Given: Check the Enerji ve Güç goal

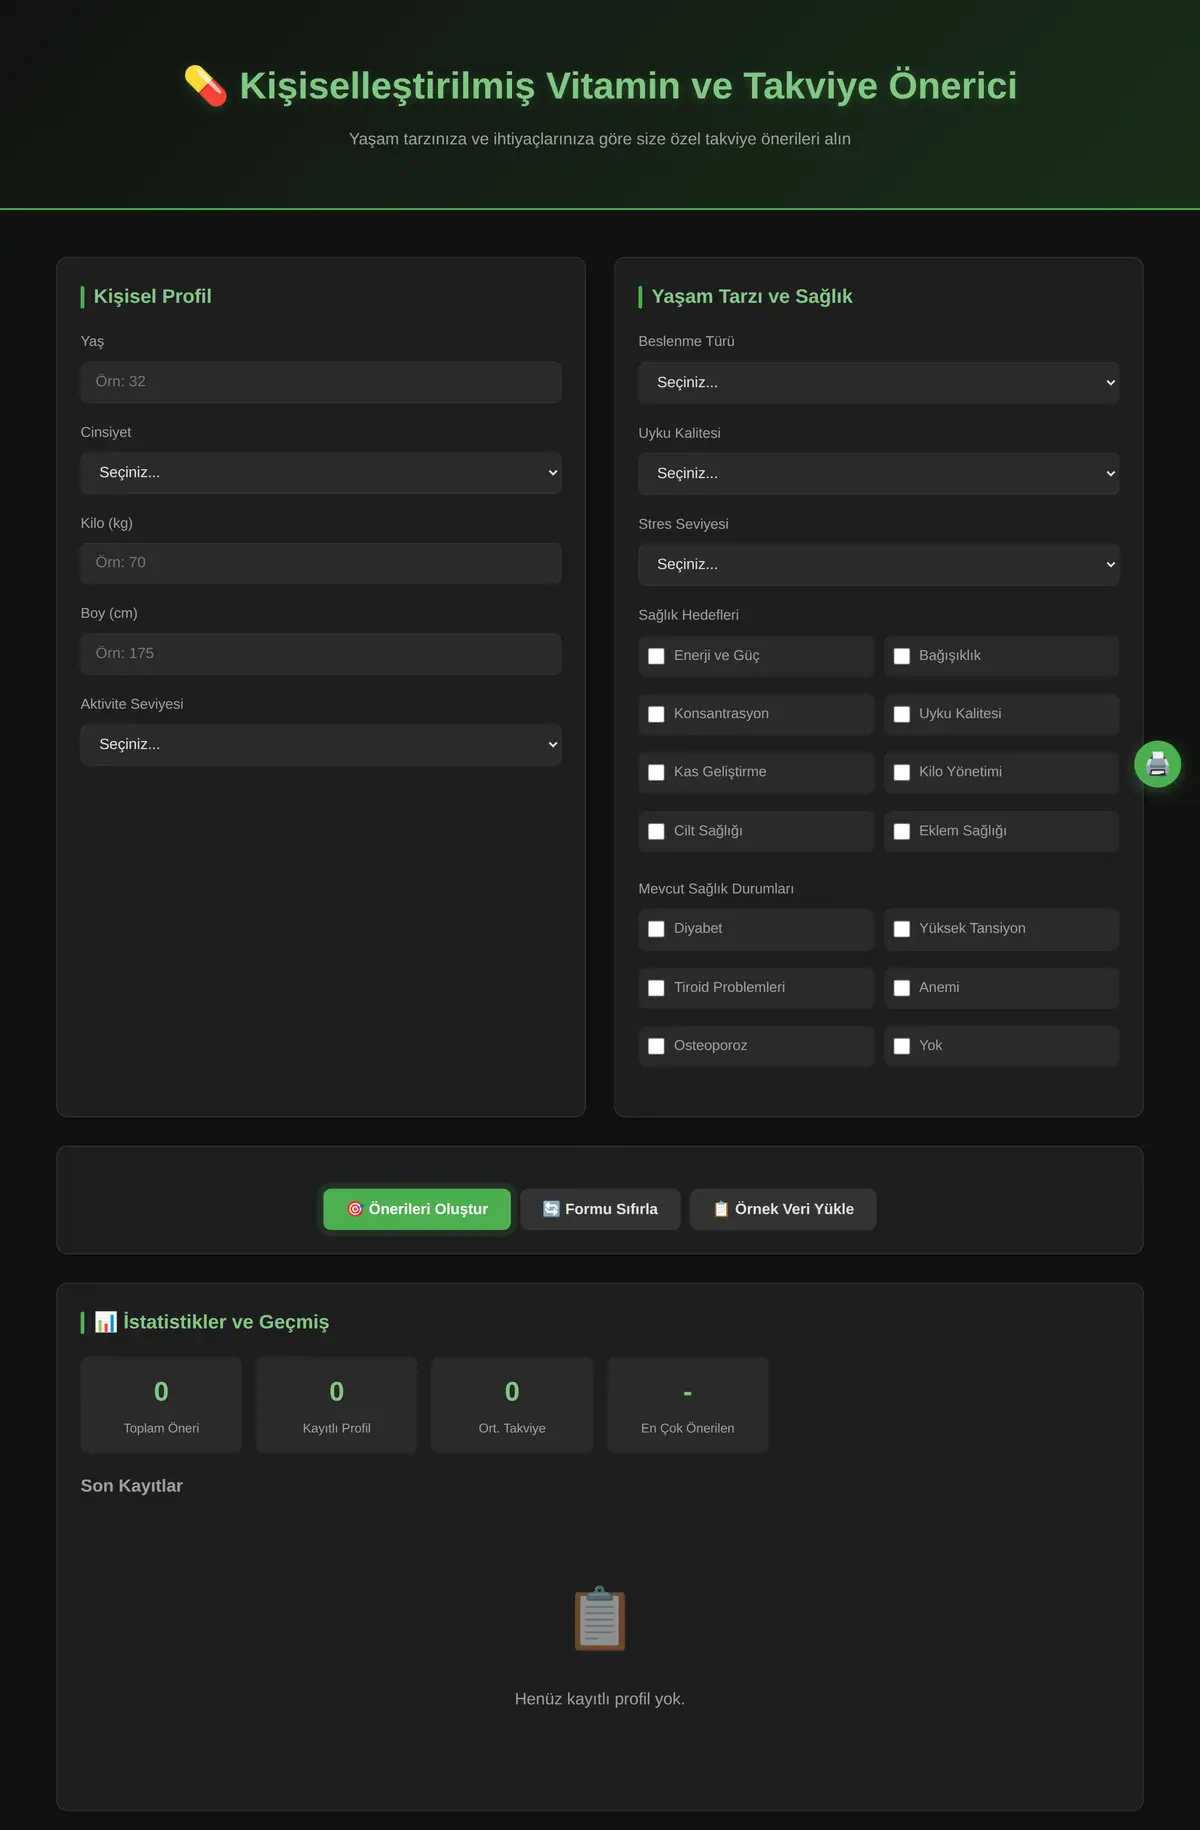Looking at the screenshot, I should [x=656, y=656].
